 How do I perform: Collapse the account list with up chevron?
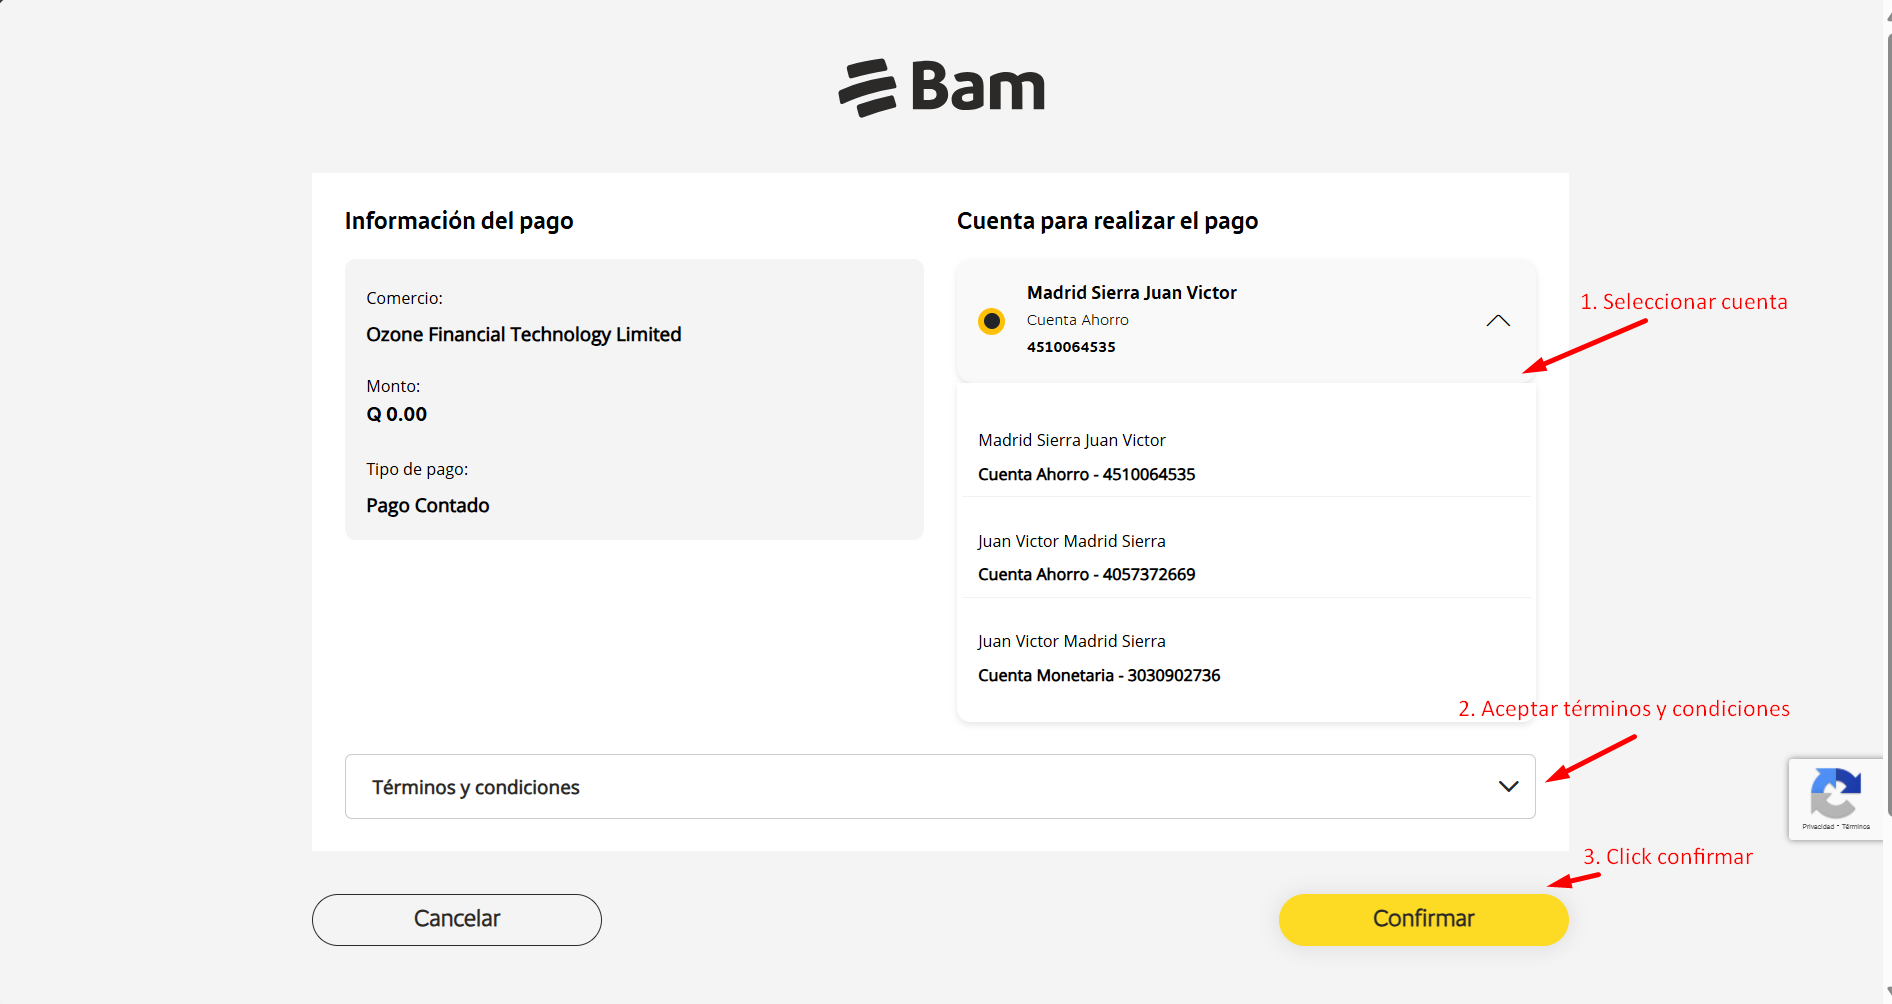click(x=1497, y=321)
